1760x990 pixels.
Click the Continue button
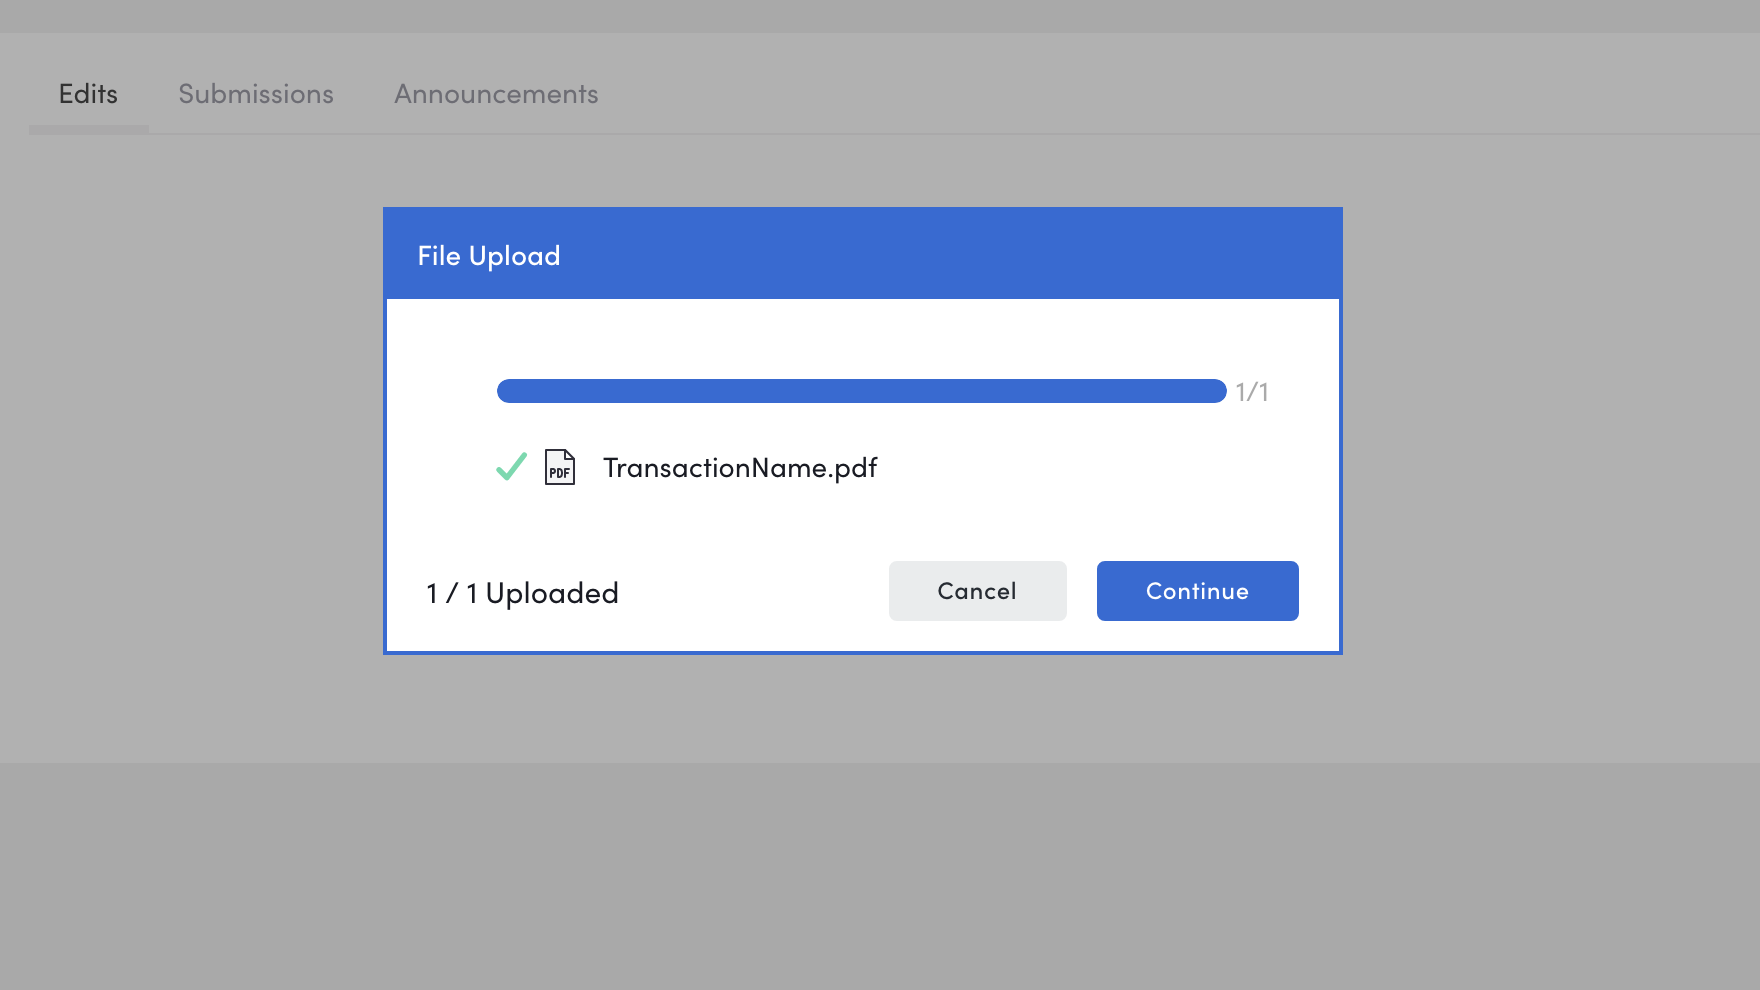tap(1197, 591)
